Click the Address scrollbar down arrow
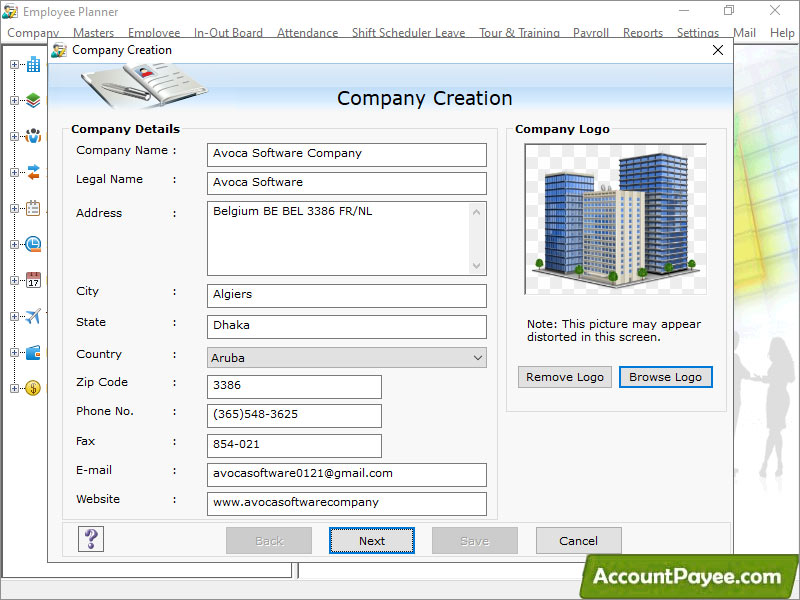The width and height of the screenshot is (800, 600). click(477, 265)
